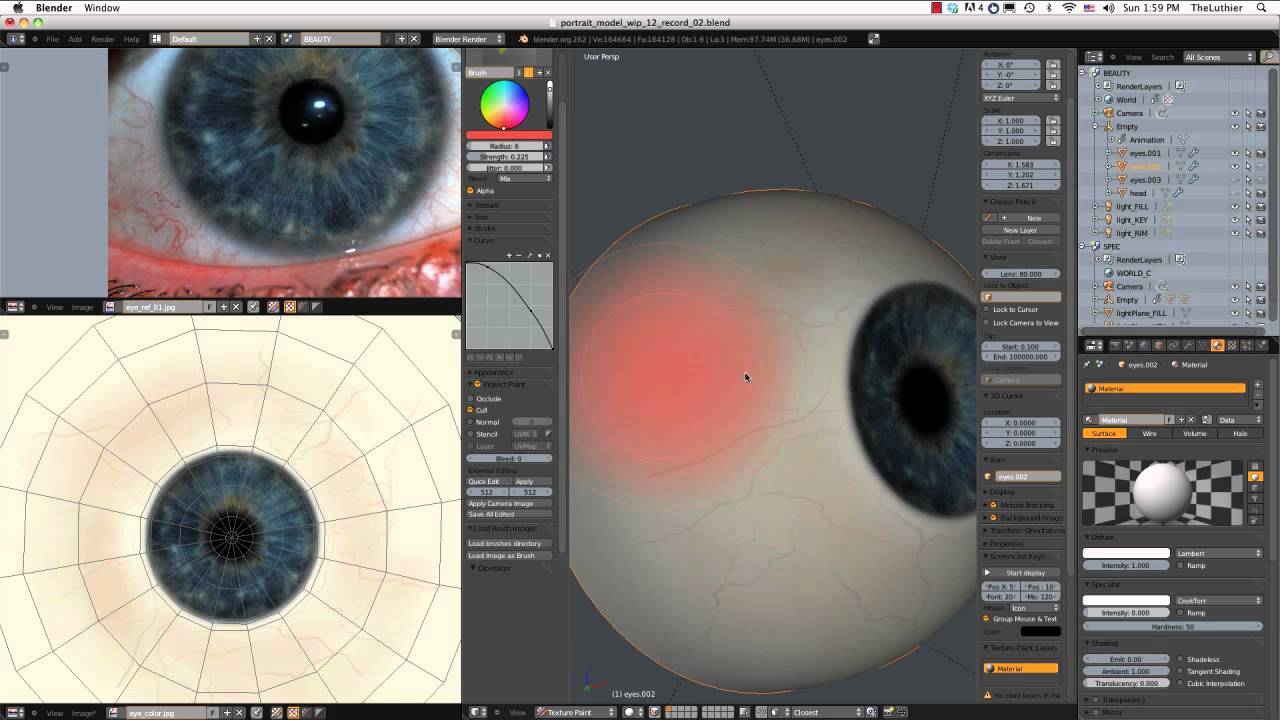
Task: Enable Tangent Shading checkbox
Action: (1181, 671)
